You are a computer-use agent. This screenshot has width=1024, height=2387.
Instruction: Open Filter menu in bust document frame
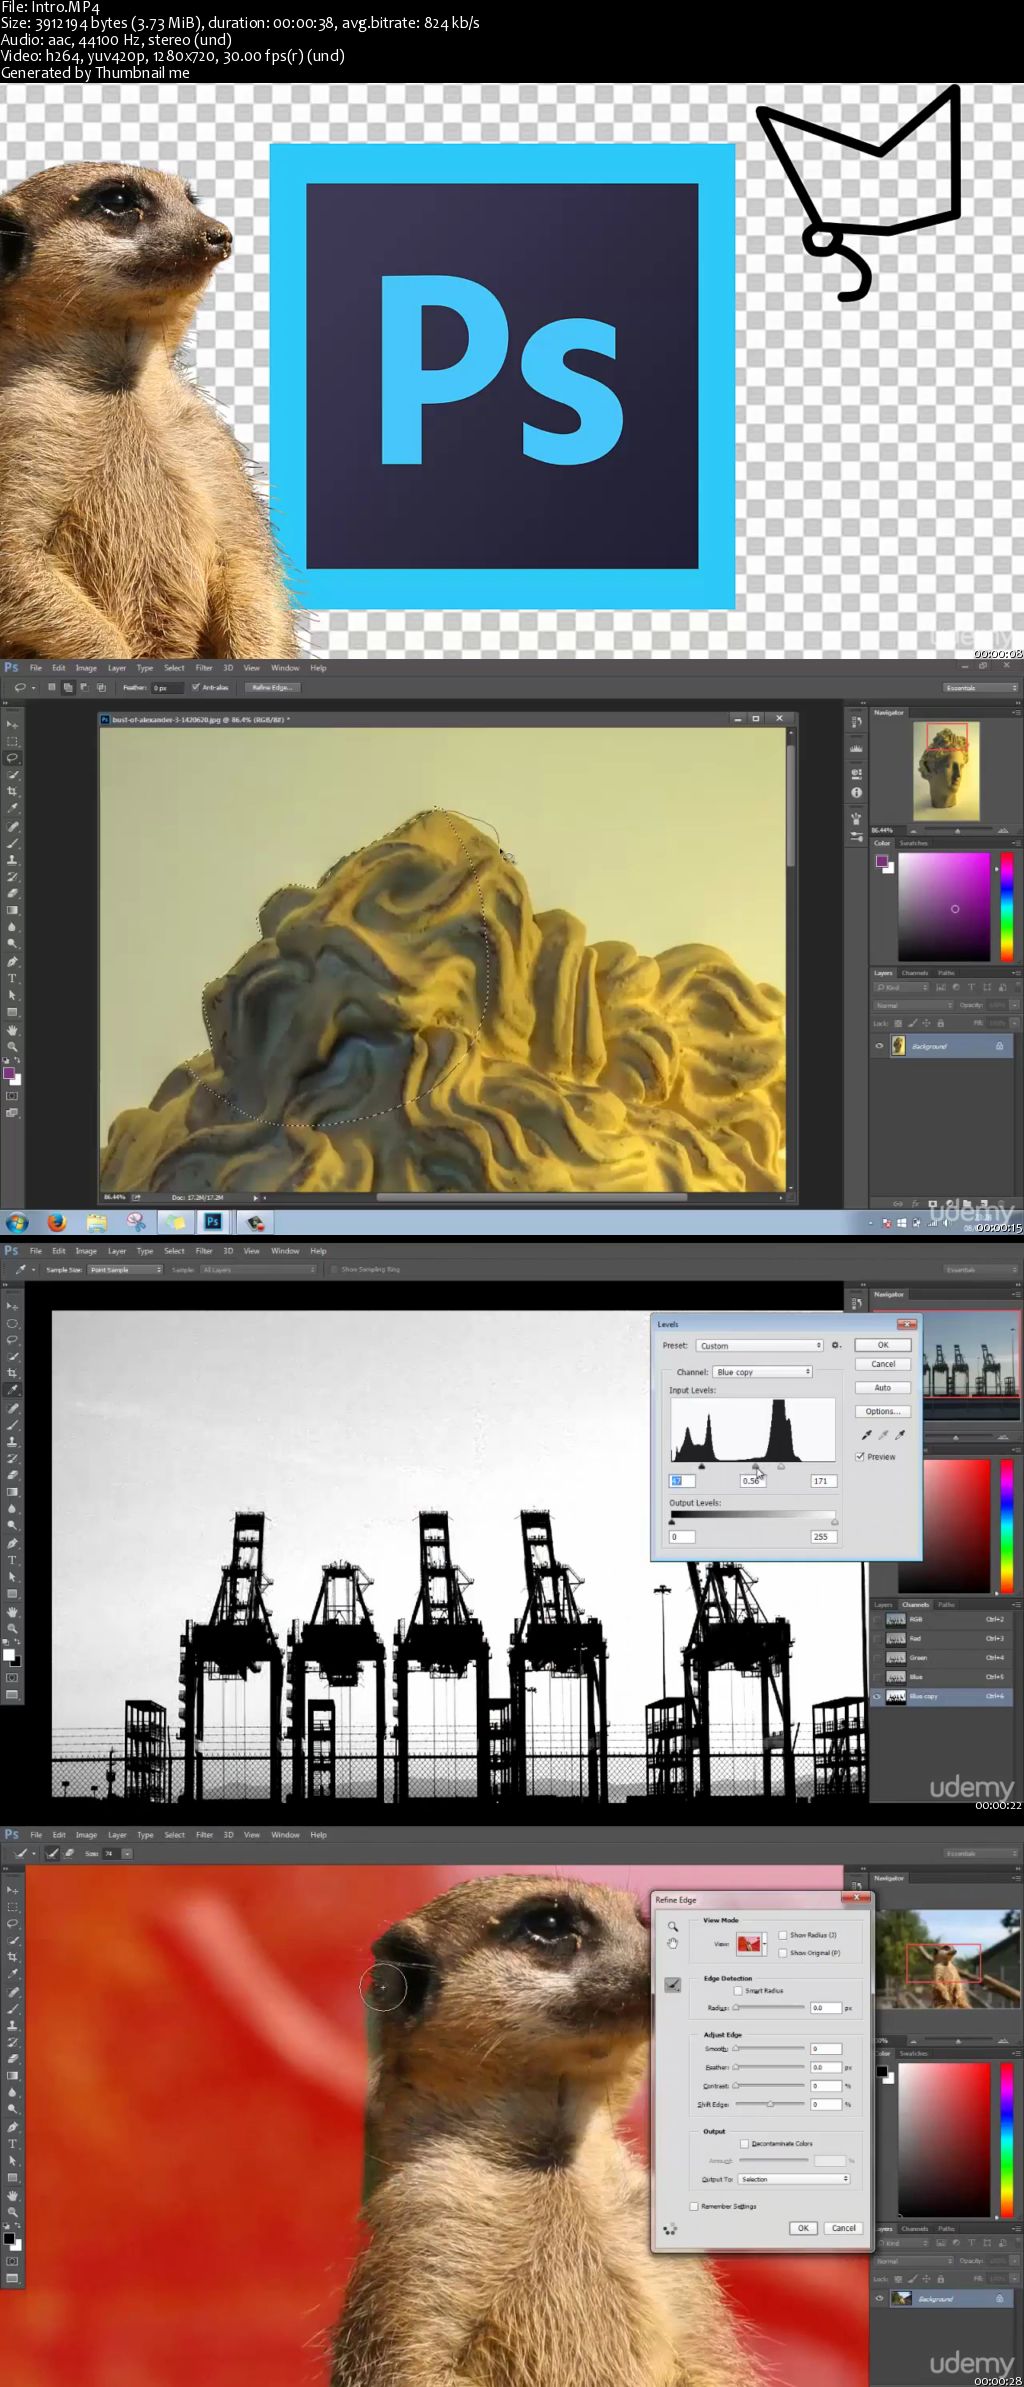click(204, 668)
